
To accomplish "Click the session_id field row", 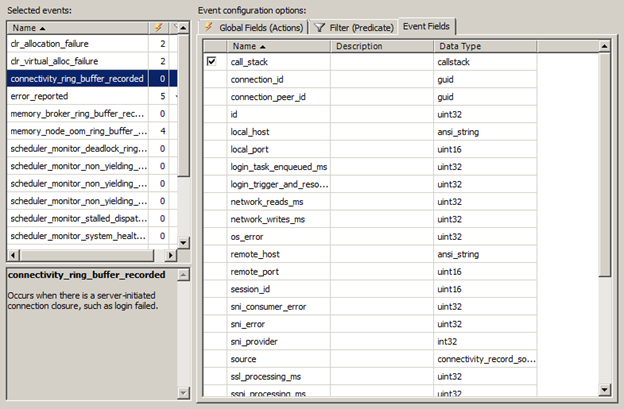I will click(x=370, y=290).
